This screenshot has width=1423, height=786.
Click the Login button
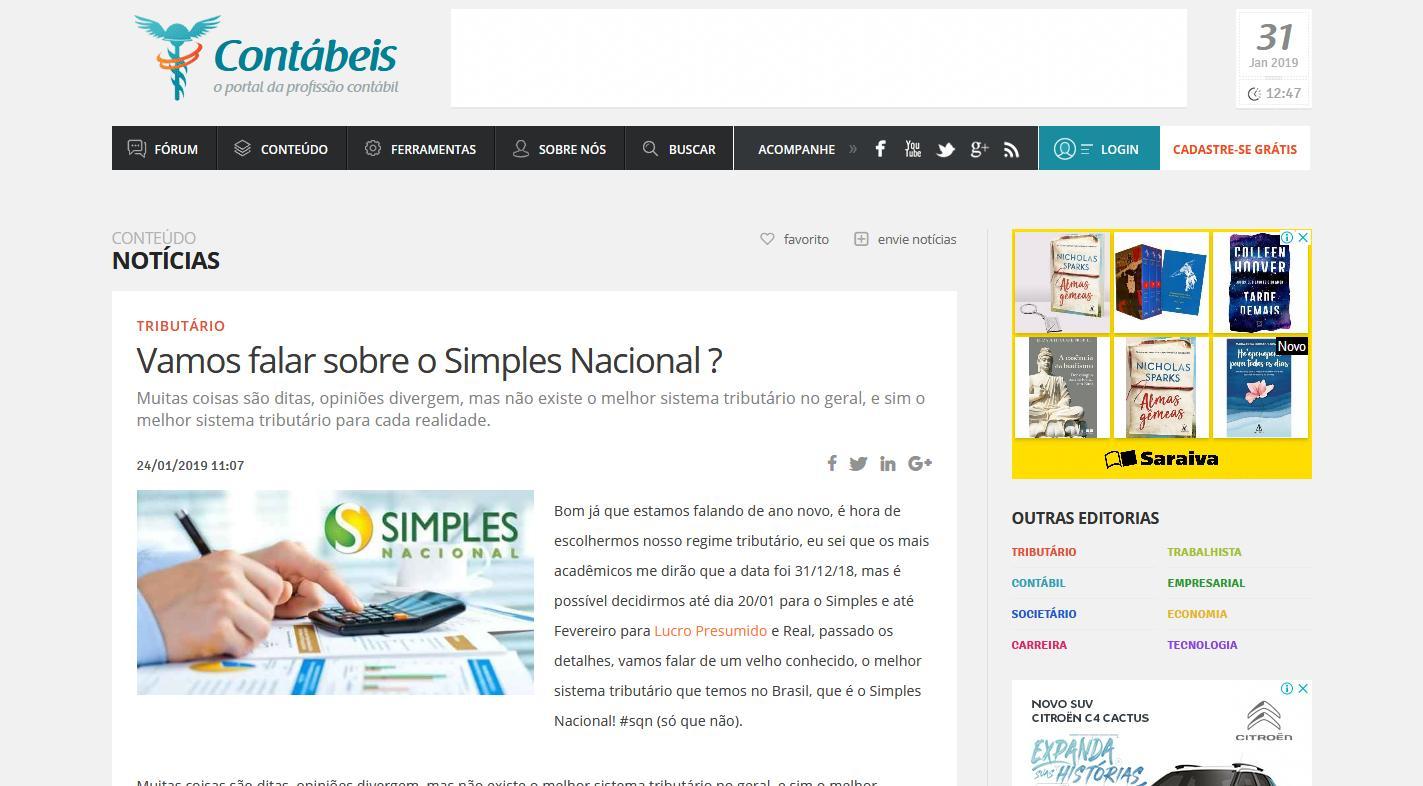[x=1098, y=148]
